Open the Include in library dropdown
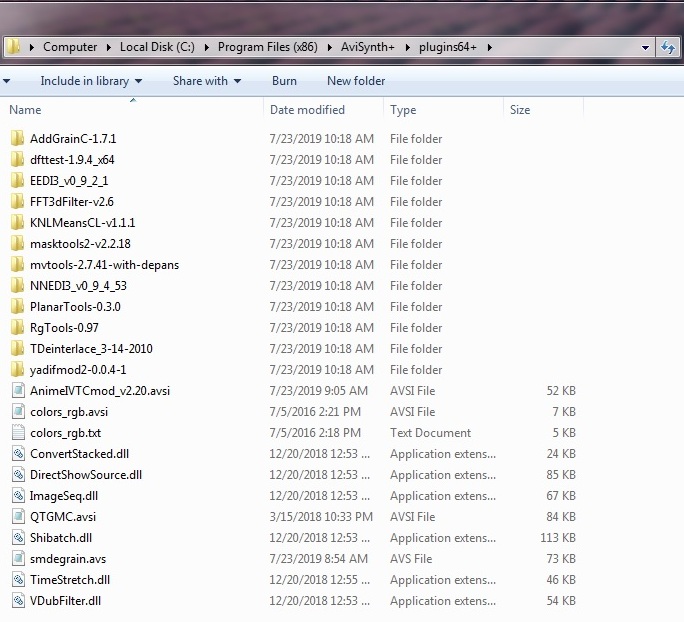 [x=91, y=81]
